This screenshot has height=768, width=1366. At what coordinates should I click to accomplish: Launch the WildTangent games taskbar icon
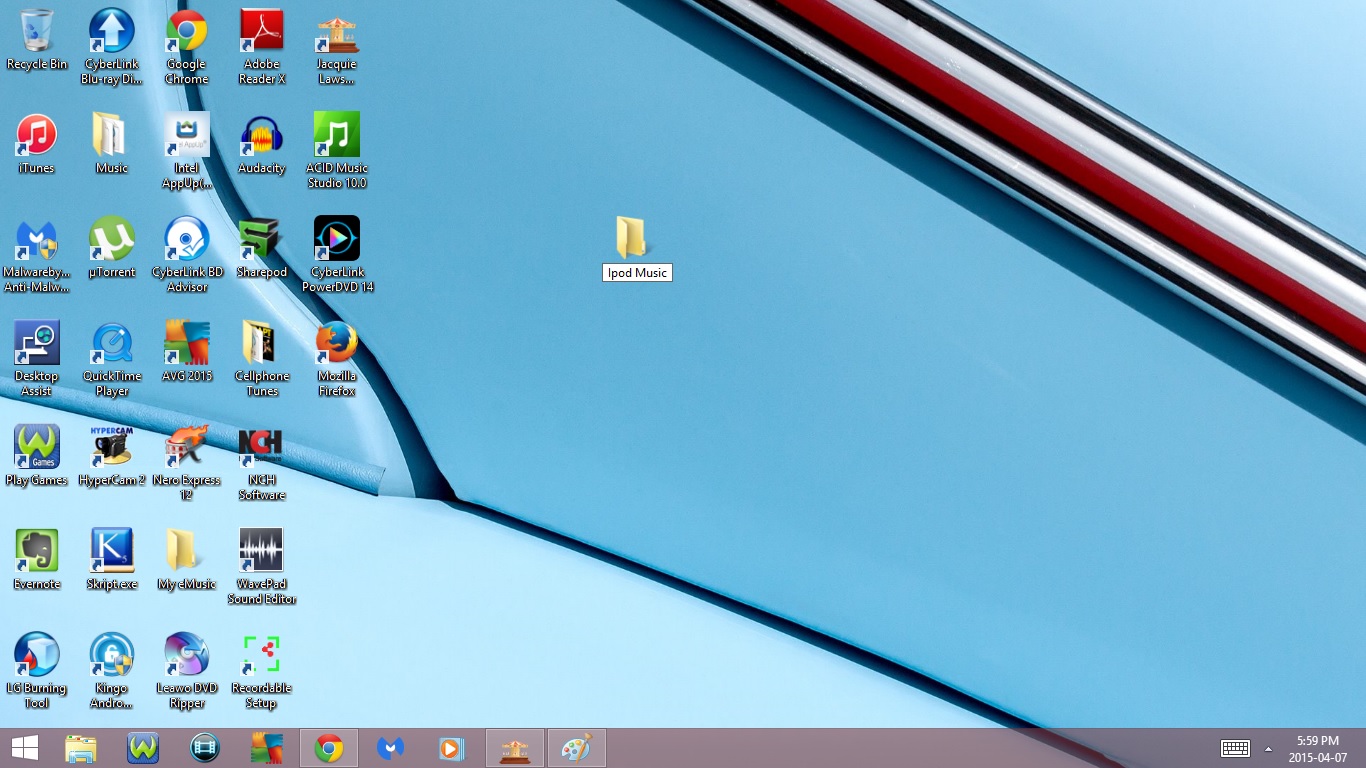[143, 748]
